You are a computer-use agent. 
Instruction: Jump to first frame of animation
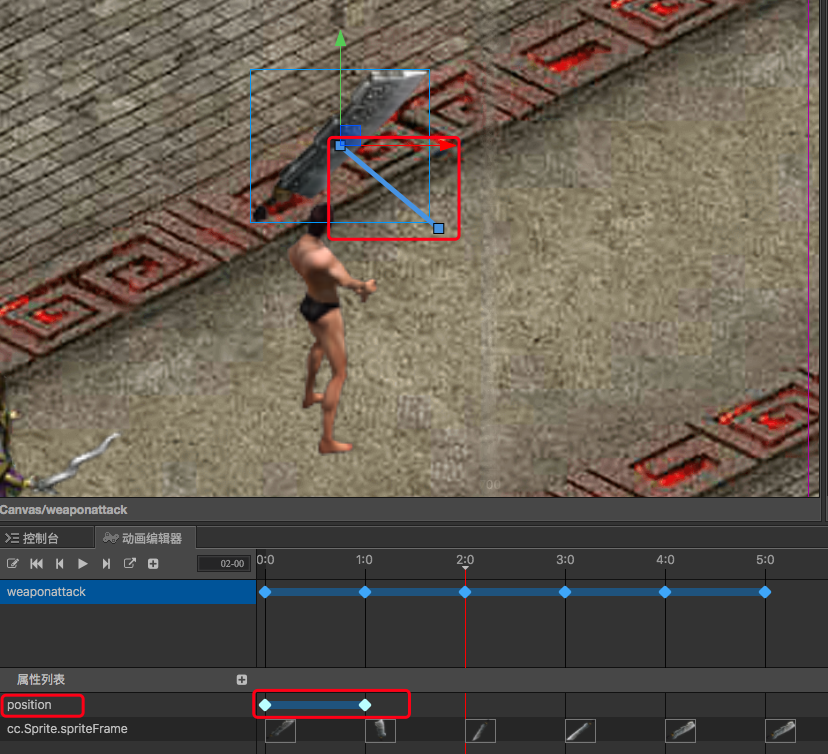pyautogui.click(x=36, y=564)
